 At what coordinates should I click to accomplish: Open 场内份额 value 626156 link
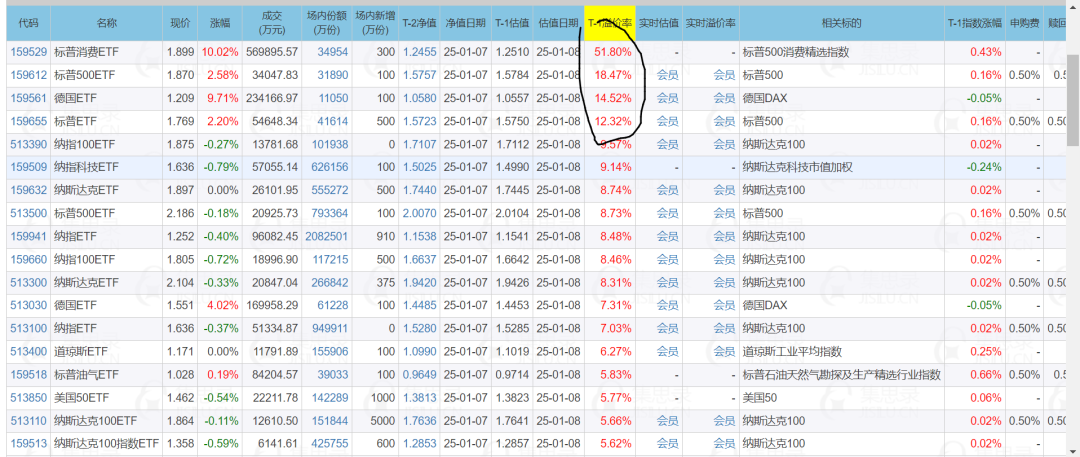[330, 167]
